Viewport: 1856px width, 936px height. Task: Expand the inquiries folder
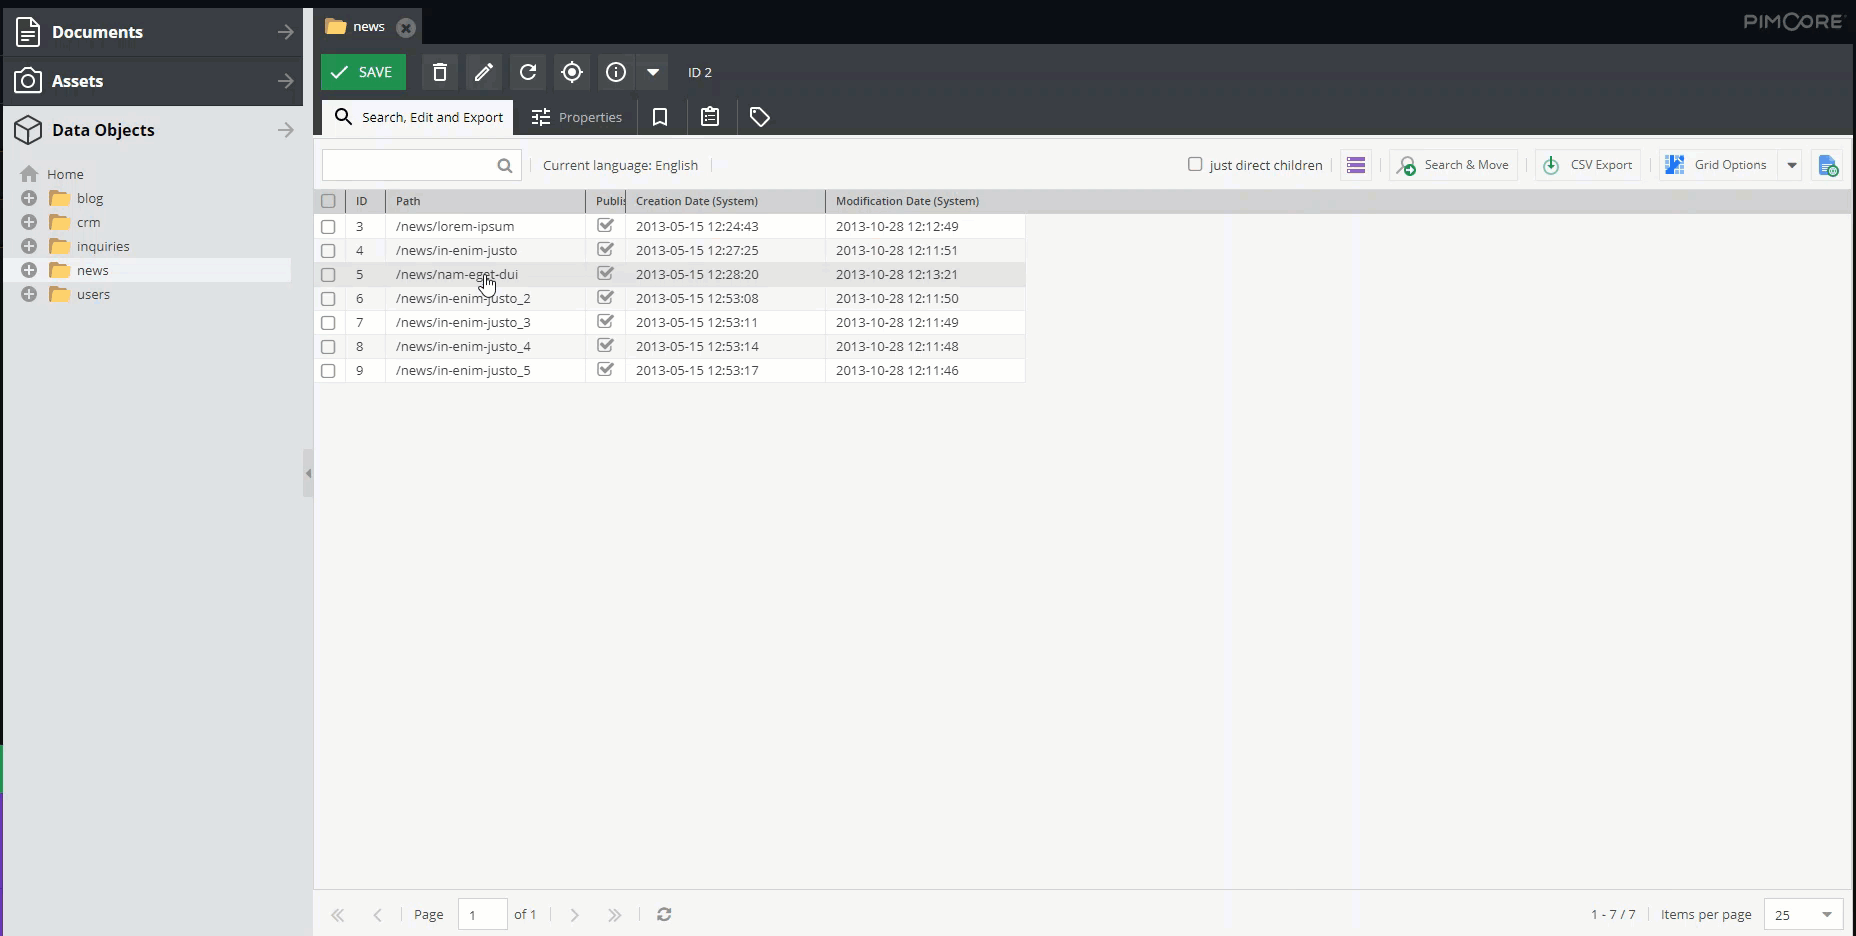click(29, 246)
